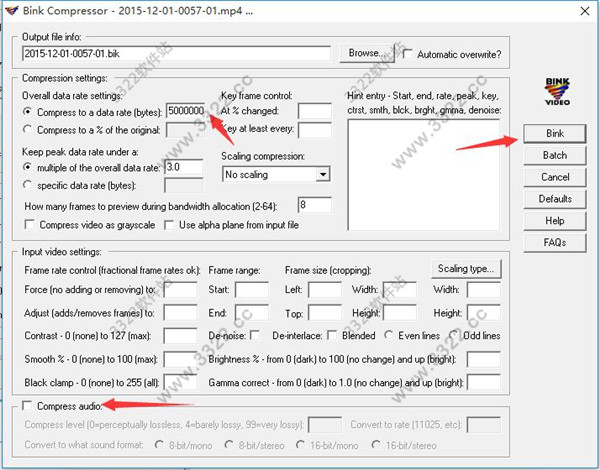Open the Batch button
This screenshot has height=470, width=600.
pos(554,155)
